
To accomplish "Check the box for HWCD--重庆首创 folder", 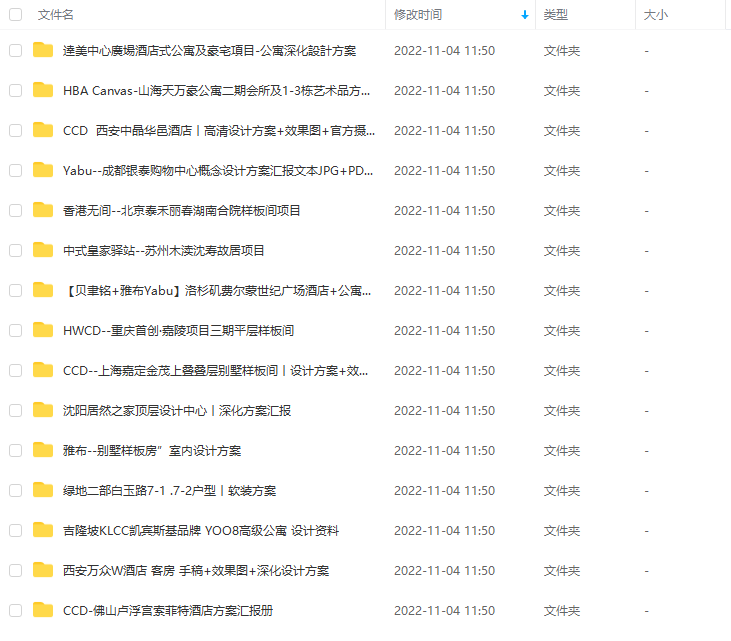I will pyautogui.click(x=15, y=331).
